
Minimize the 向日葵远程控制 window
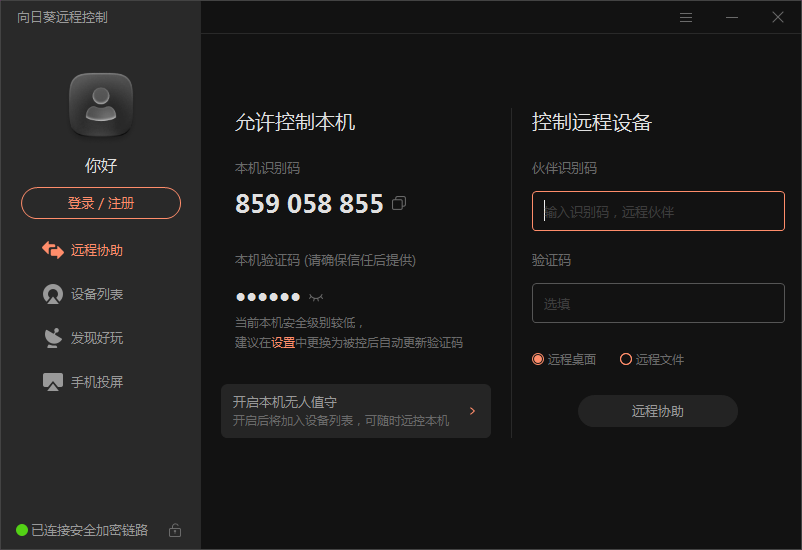point(732,17)
